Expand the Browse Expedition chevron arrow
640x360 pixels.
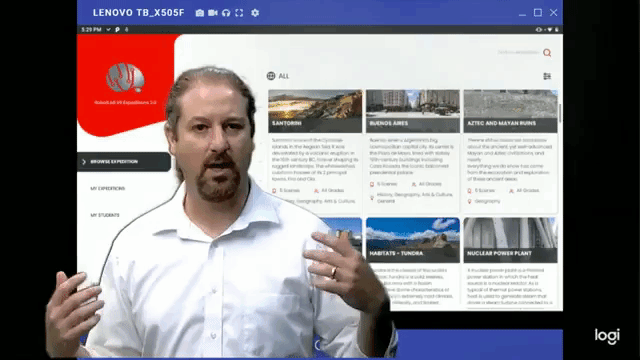[x=84, y=162]
